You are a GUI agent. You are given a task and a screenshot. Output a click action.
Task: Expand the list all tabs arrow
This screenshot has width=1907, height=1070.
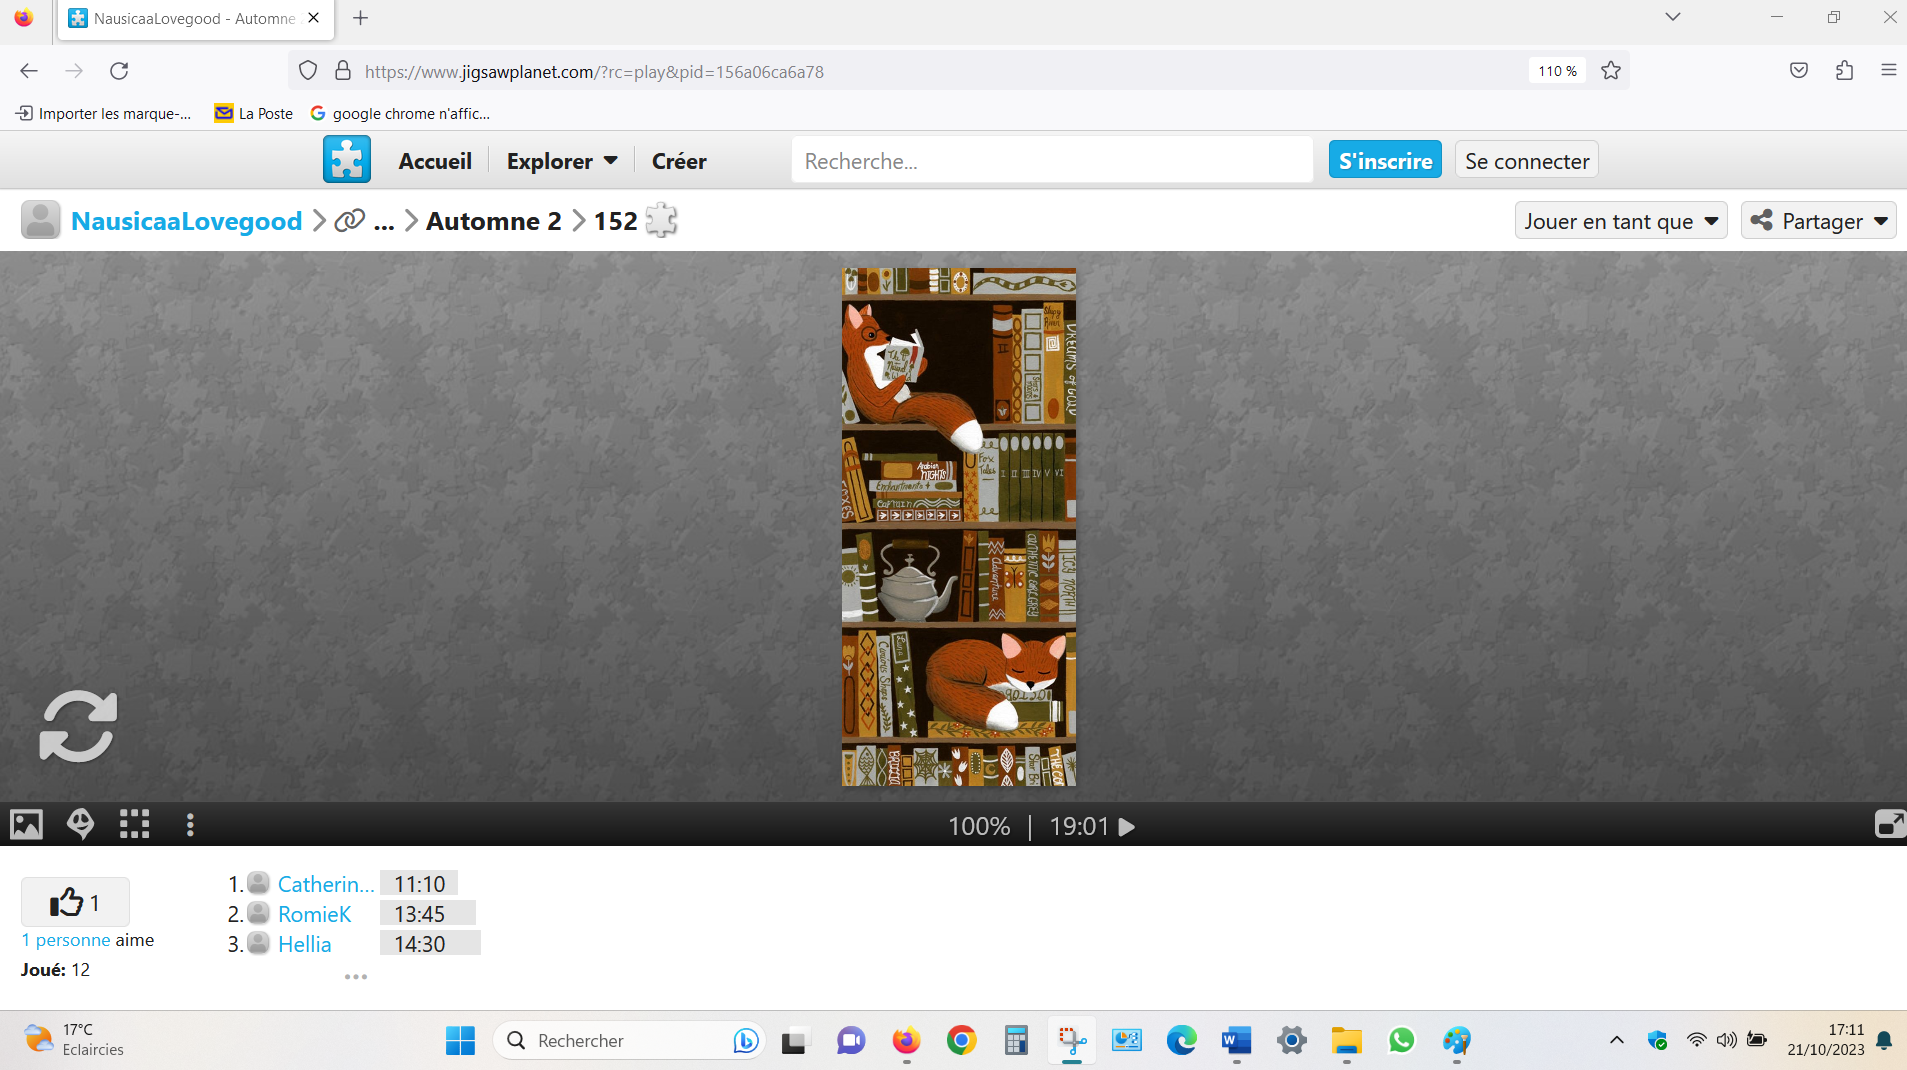click(1672, 17)
